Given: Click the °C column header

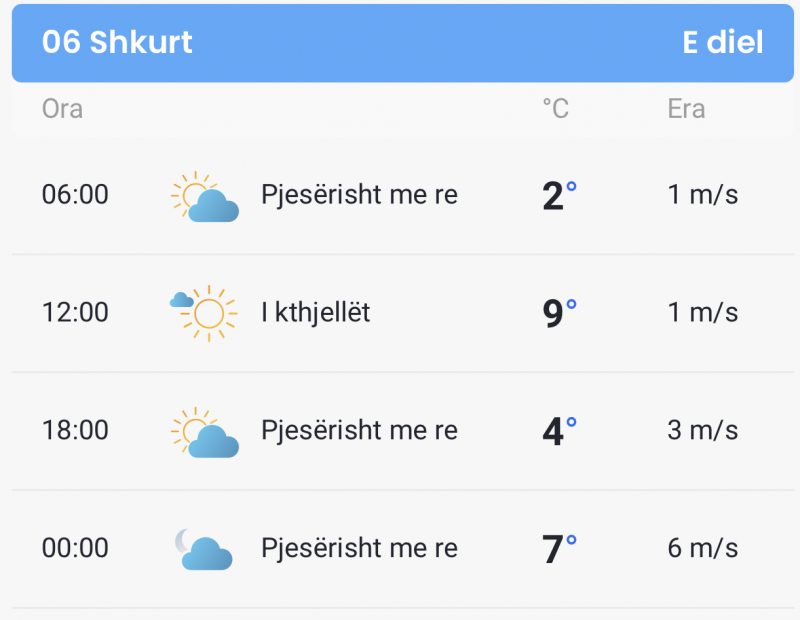Looking at the screenshot, I should [555, 109].
